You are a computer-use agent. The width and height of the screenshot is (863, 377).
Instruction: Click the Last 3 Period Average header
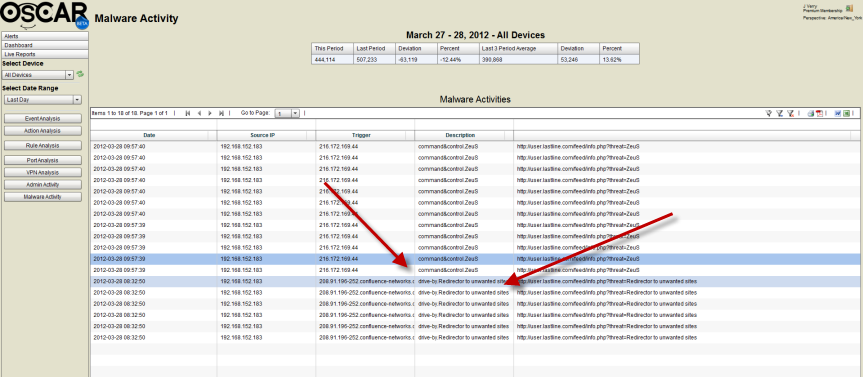[517, 48]
